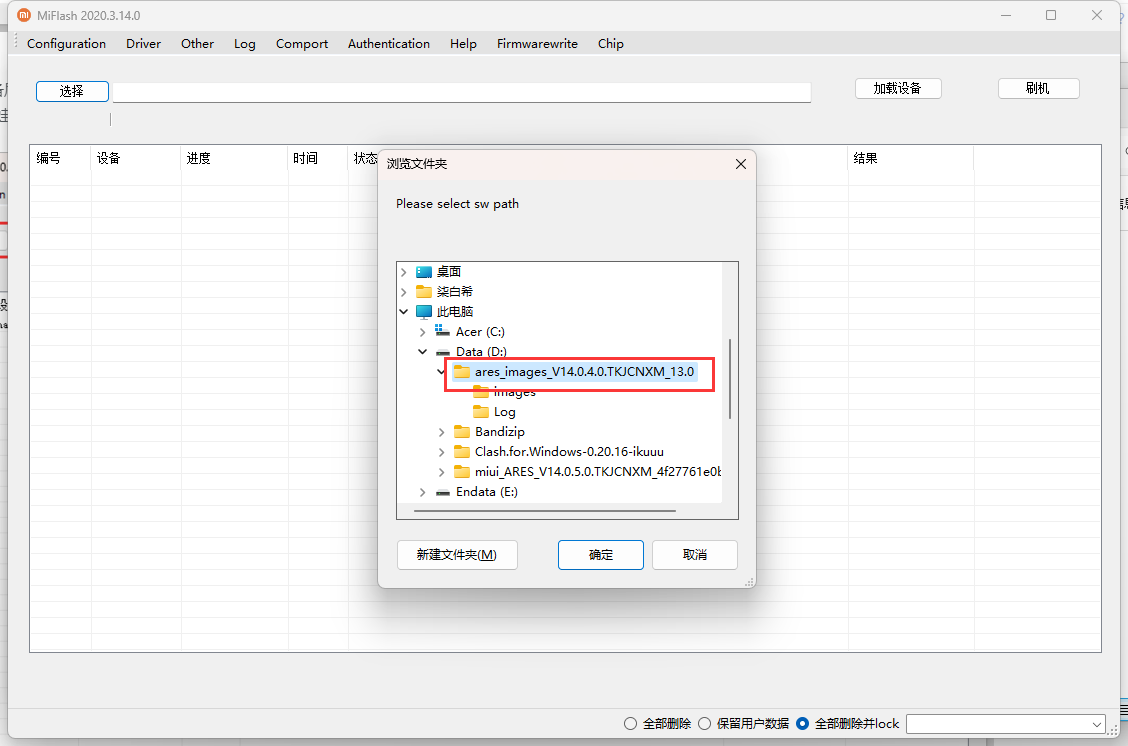Close the 浏览文件夹 dialog

[741, 164]
